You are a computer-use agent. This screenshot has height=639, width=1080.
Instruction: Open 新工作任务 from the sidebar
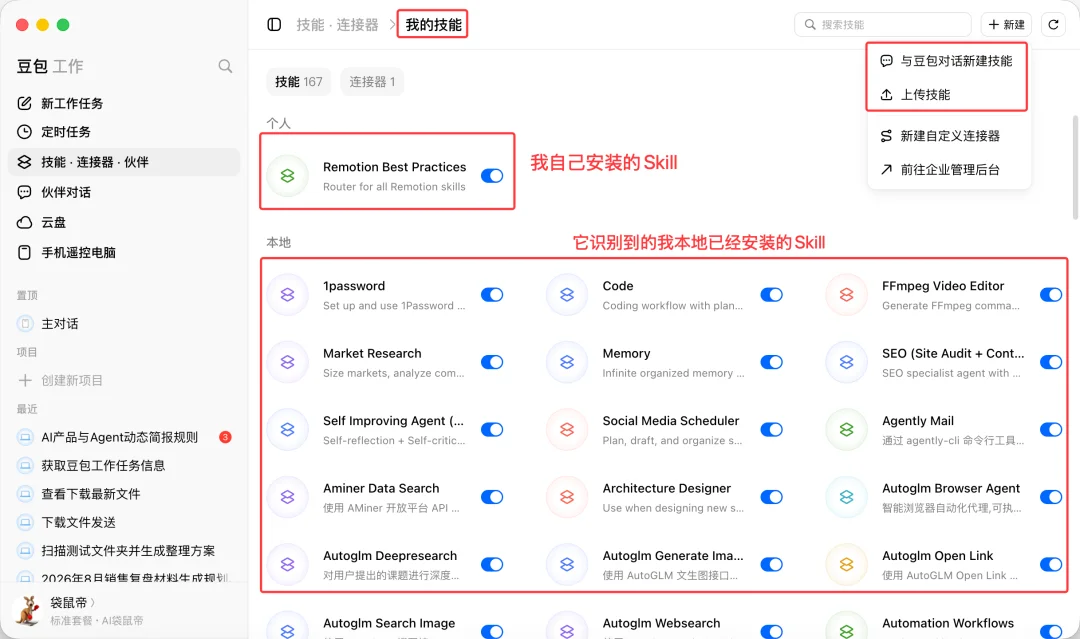124,103
